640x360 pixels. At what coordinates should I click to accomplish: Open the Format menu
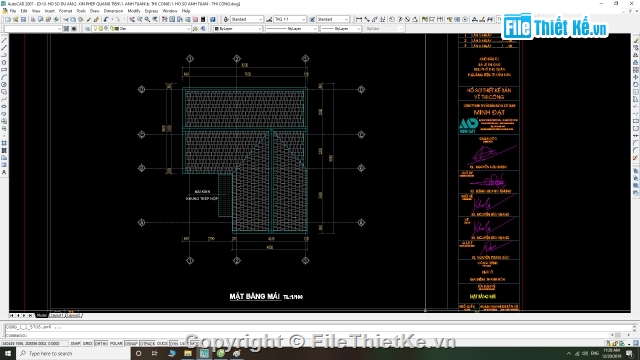pyautogui.click(x=65, y=11)
